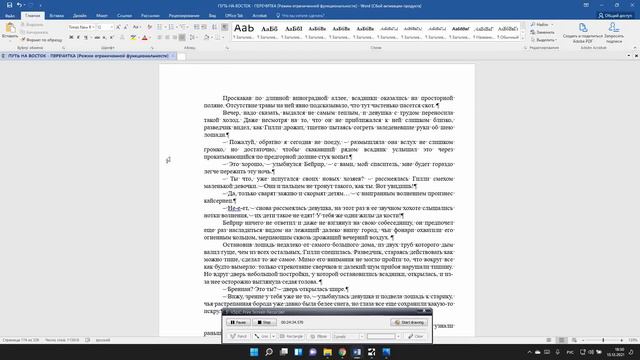Viewport: 640px width, 360px height.
Task: Justify the paragraph text
Action: (x=182, y=38)
